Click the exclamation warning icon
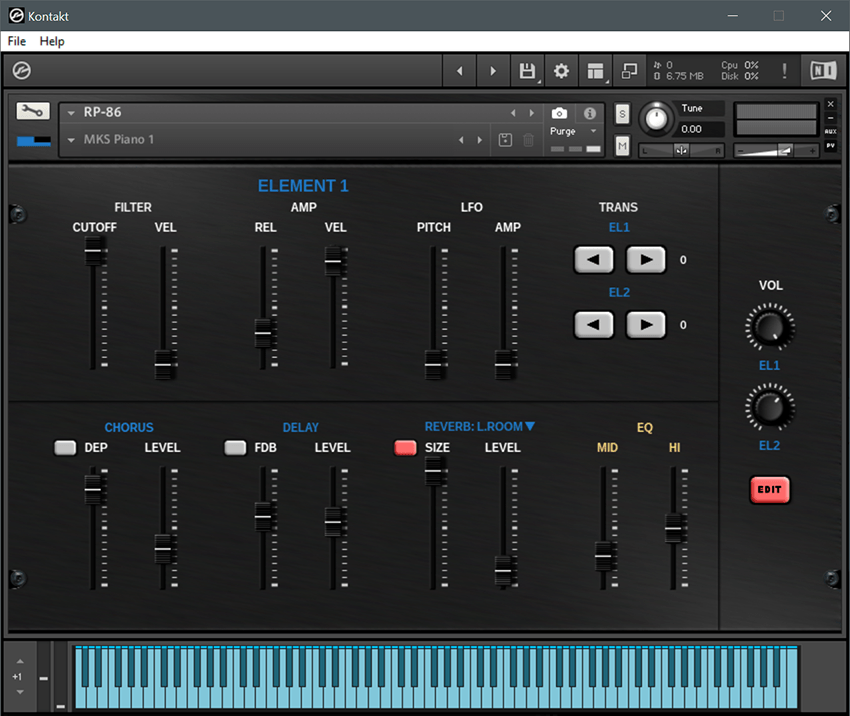This screenshot has height=716, width=850. (784, 71)
